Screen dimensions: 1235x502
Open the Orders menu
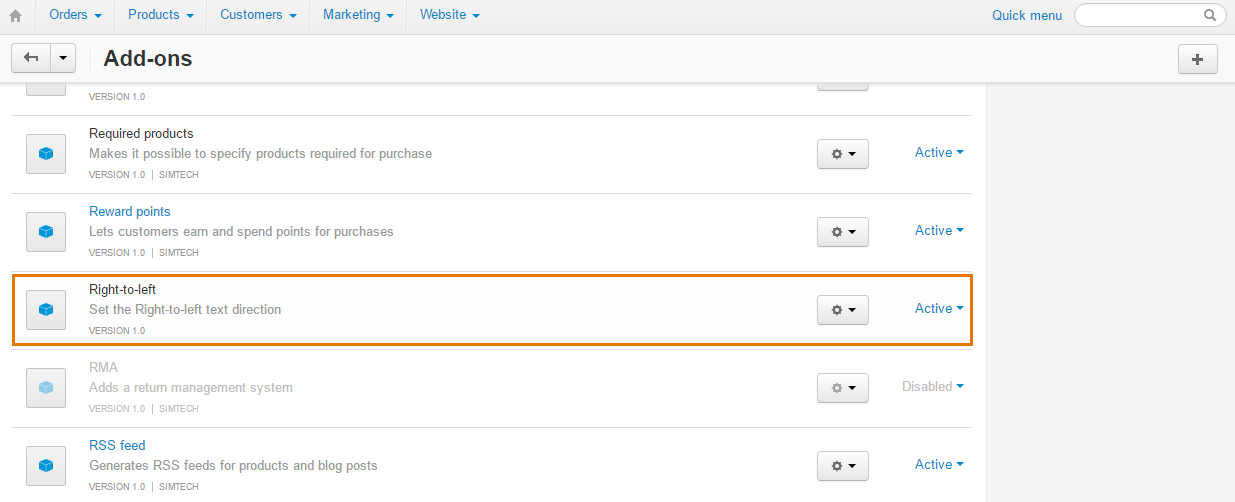click(x=75, y=15)
